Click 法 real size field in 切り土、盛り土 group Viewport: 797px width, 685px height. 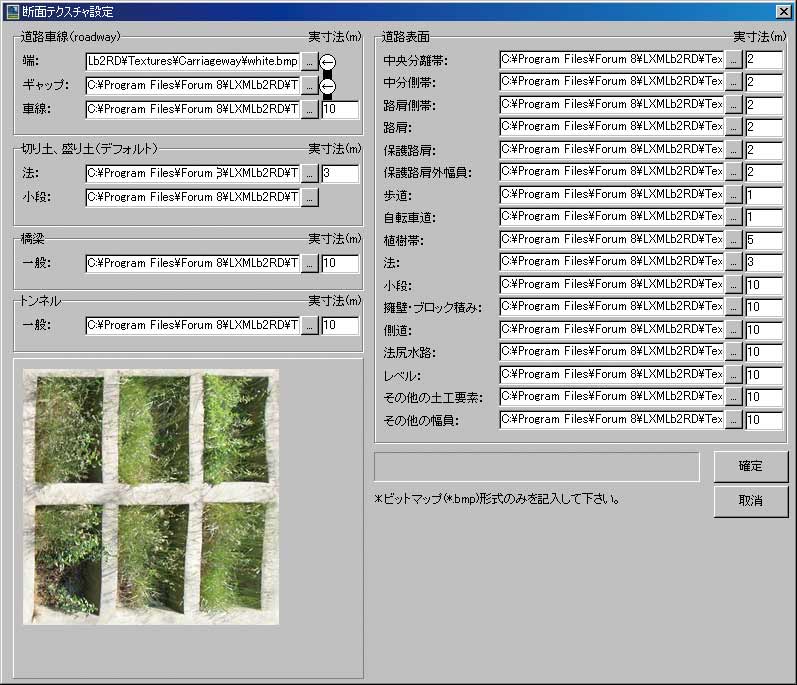click(x=340, y=173)
